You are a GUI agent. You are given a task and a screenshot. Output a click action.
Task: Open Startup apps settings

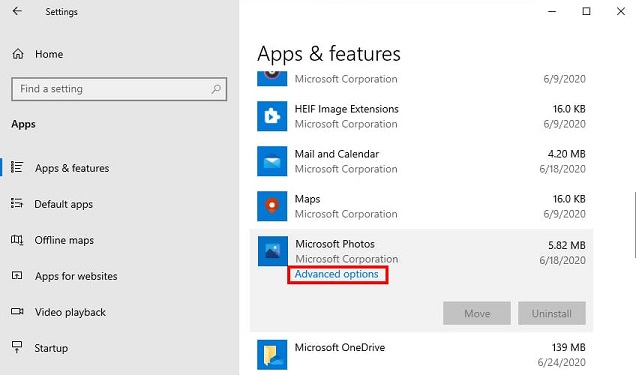pos(51,348)
